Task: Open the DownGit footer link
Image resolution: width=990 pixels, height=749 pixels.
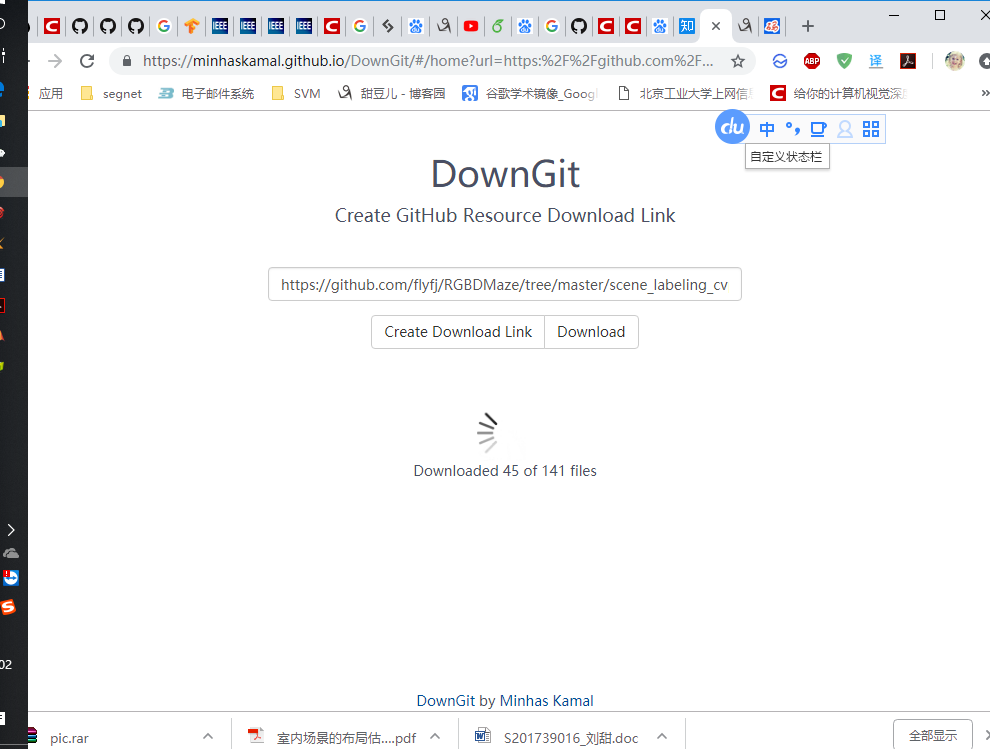Action: pos(446,700)
